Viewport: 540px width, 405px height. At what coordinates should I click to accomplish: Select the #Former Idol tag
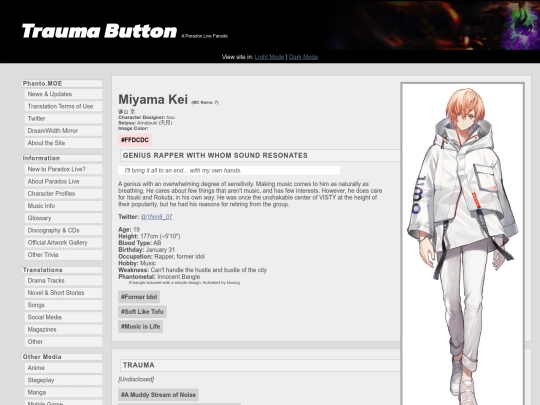click(x=139, y=297)
